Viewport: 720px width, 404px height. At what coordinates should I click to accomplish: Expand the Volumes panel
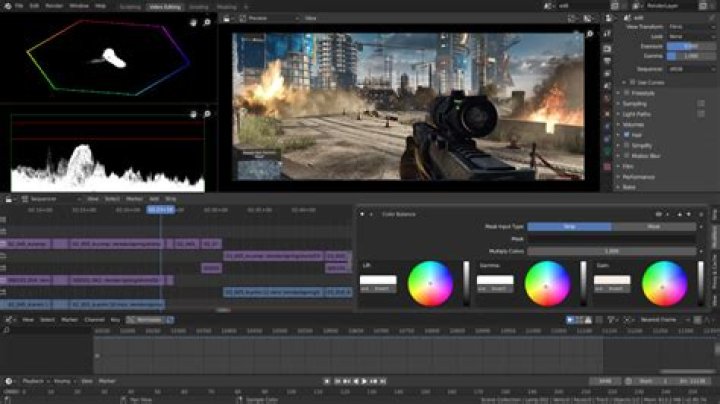click(x=633, y=125)
